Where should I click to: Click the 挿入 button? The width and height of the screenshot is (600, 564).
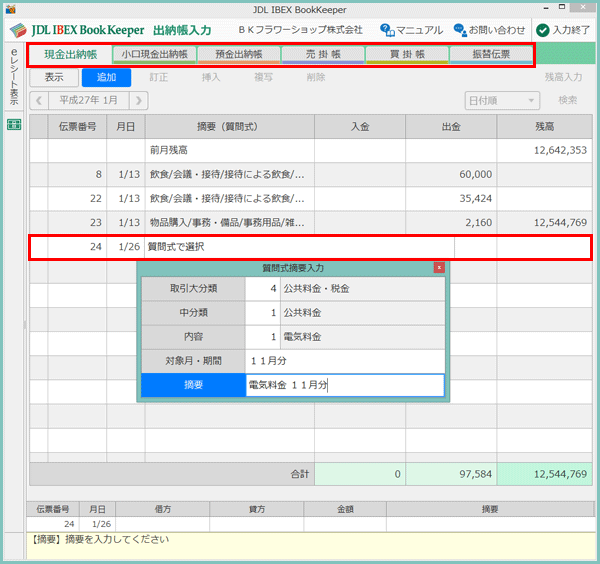pyautogui.click(x=211, y=77)
